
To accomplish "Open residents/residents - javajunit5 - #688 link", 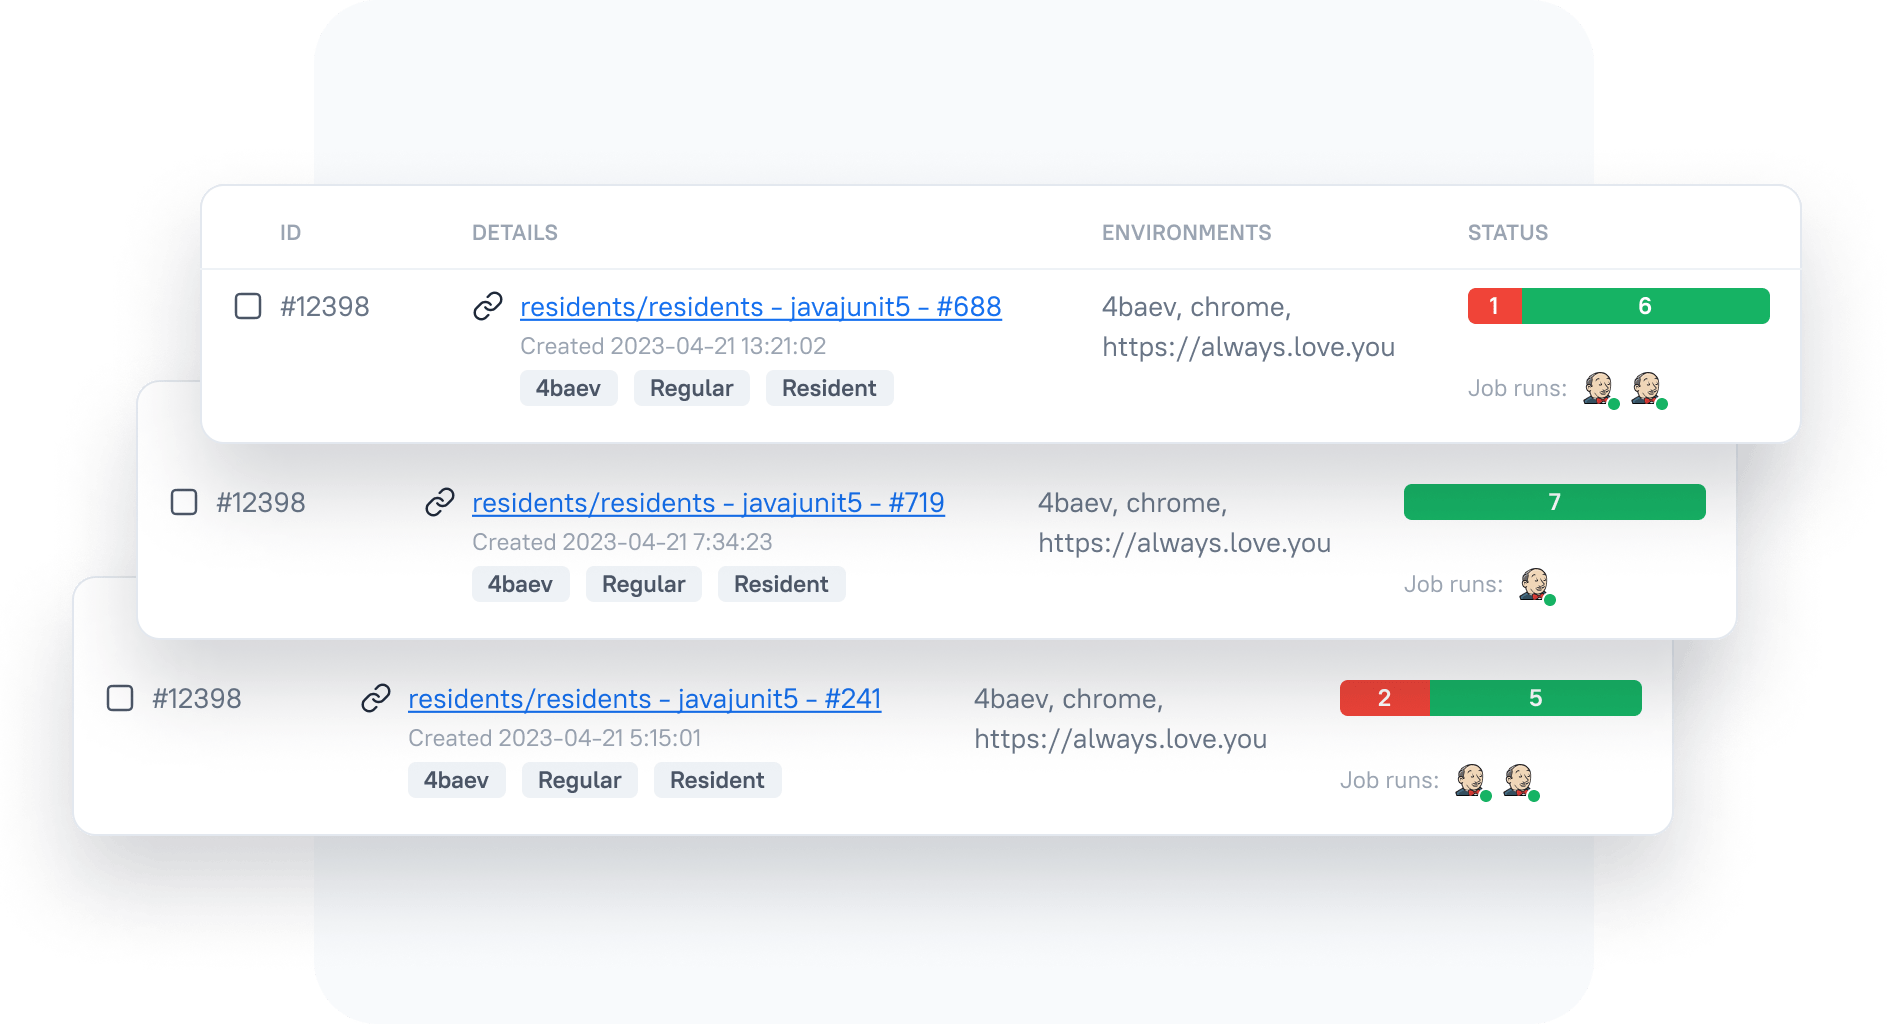I will pos(760,307).
